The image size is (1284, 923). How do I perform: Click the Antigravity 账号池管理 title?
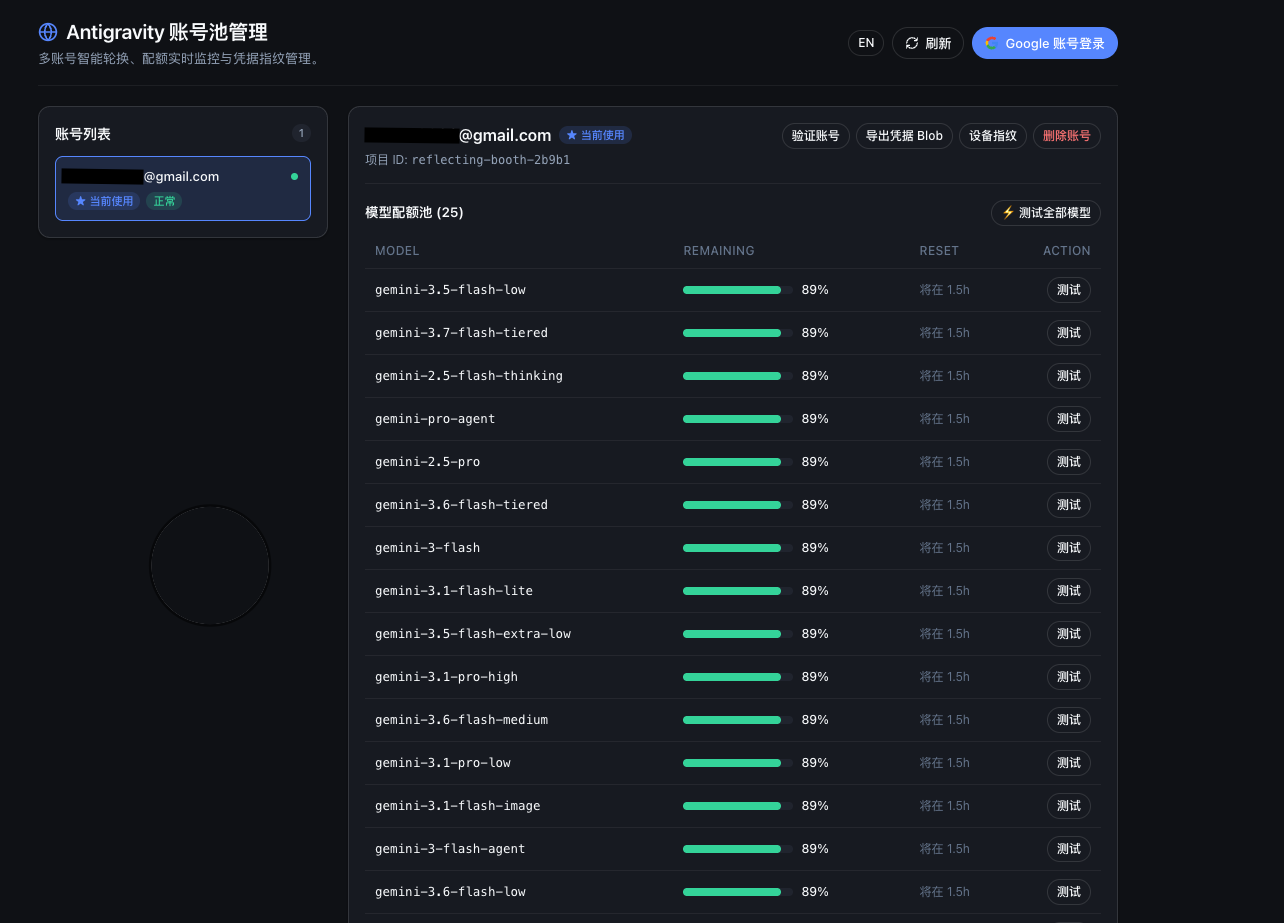167,33
